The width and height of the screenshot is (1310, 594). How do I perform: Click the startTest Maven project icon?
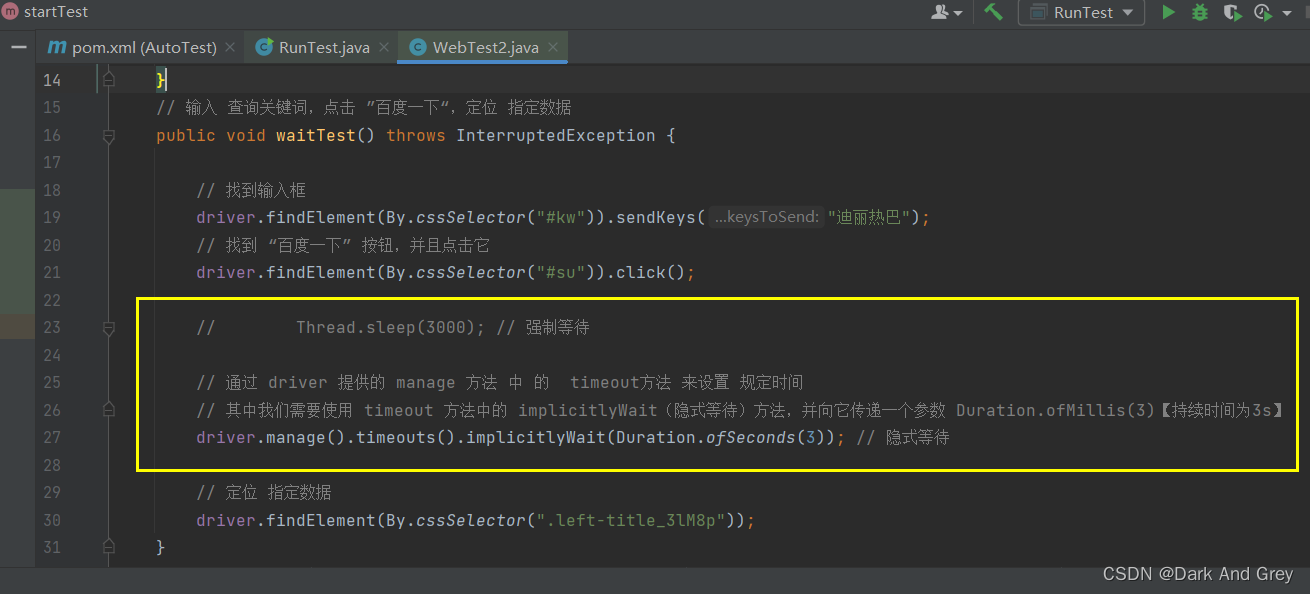(x=10, y=12)
